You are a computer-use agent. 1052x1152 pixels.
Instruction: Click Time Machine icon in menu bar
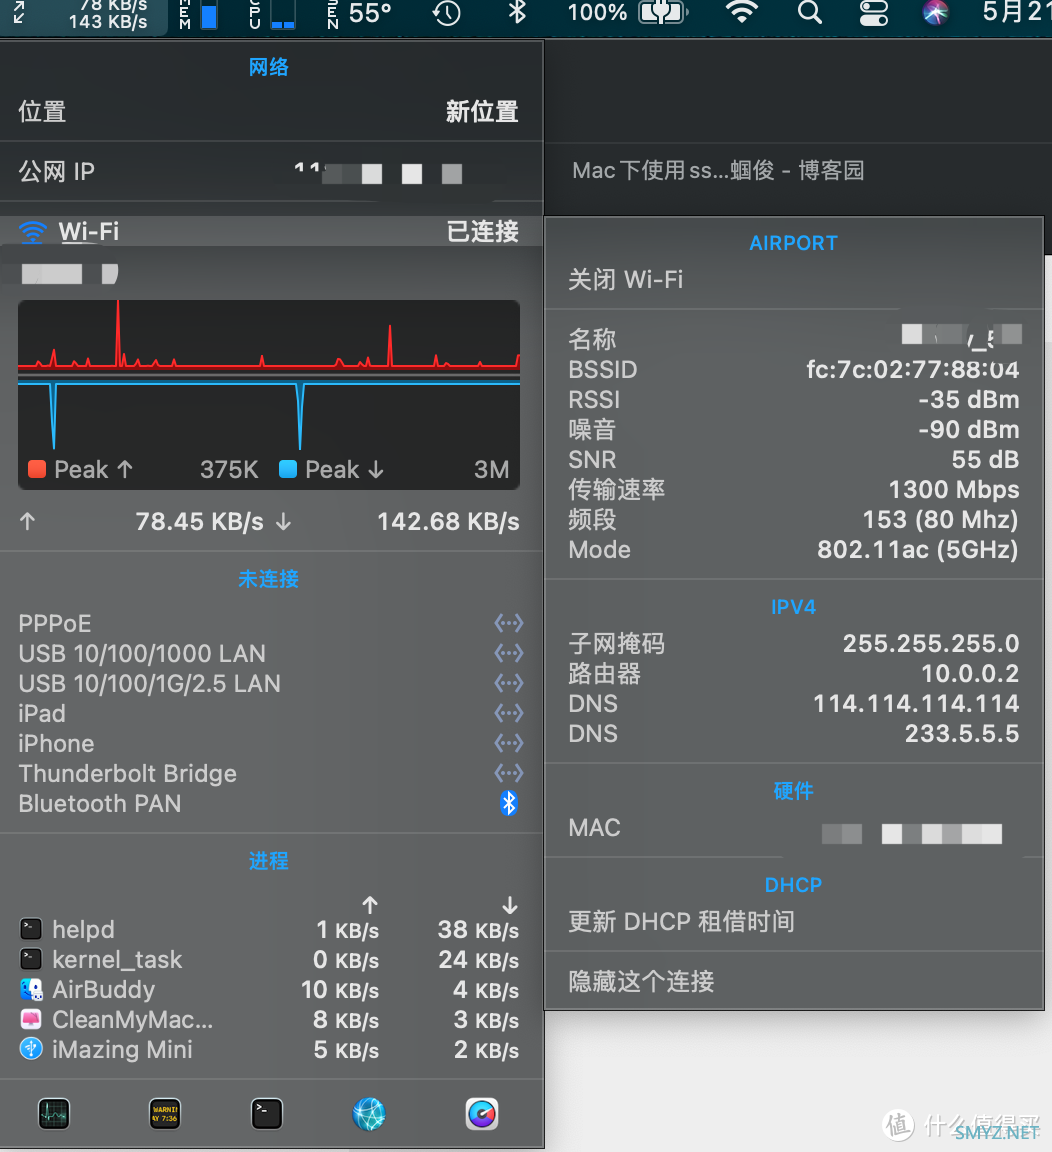(x=447, y=13)
